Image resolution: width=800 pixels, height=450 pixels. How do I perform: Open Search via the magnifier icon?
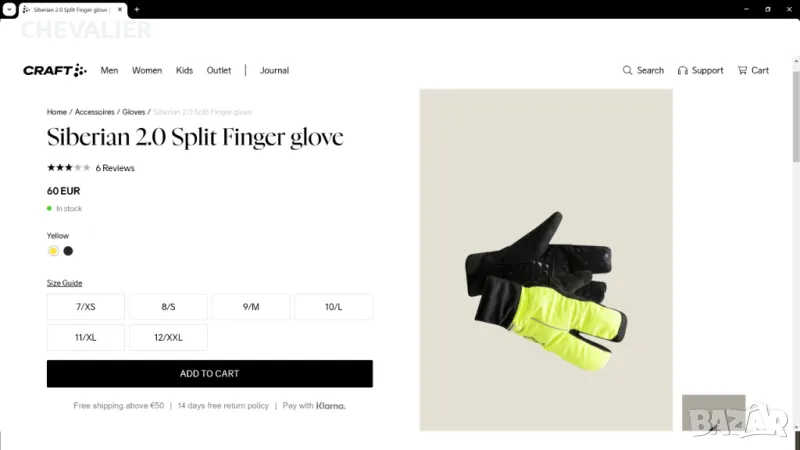coord(627,70)
